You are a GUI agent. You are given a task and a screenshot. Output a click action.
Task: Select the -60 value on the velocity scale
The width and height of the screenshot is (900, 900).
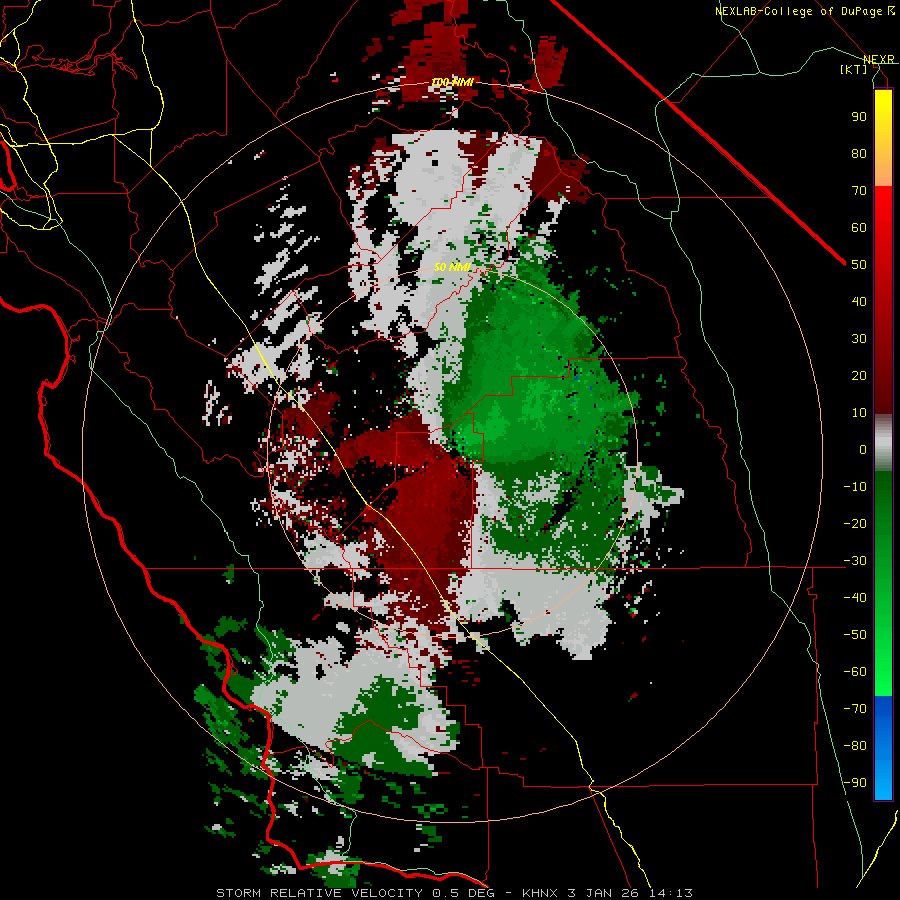[855, 672]
